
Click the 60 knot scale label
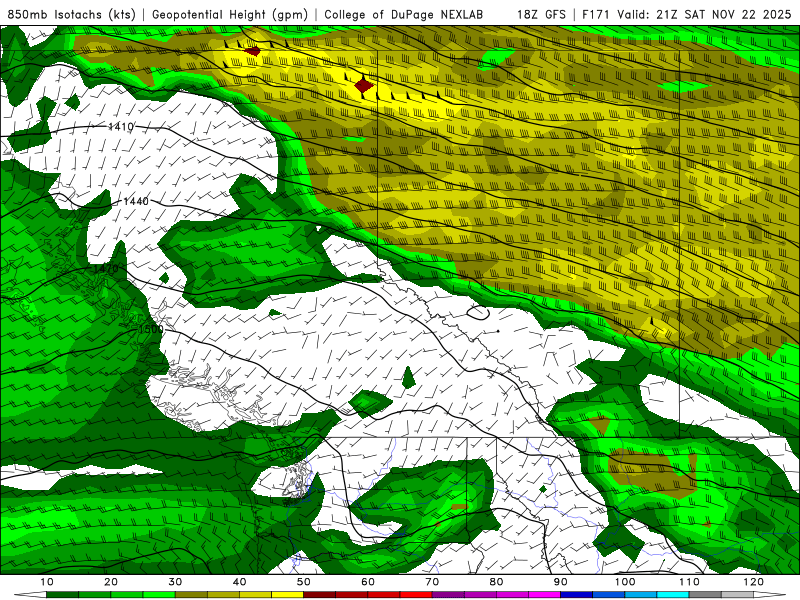[x=368, y=582]
